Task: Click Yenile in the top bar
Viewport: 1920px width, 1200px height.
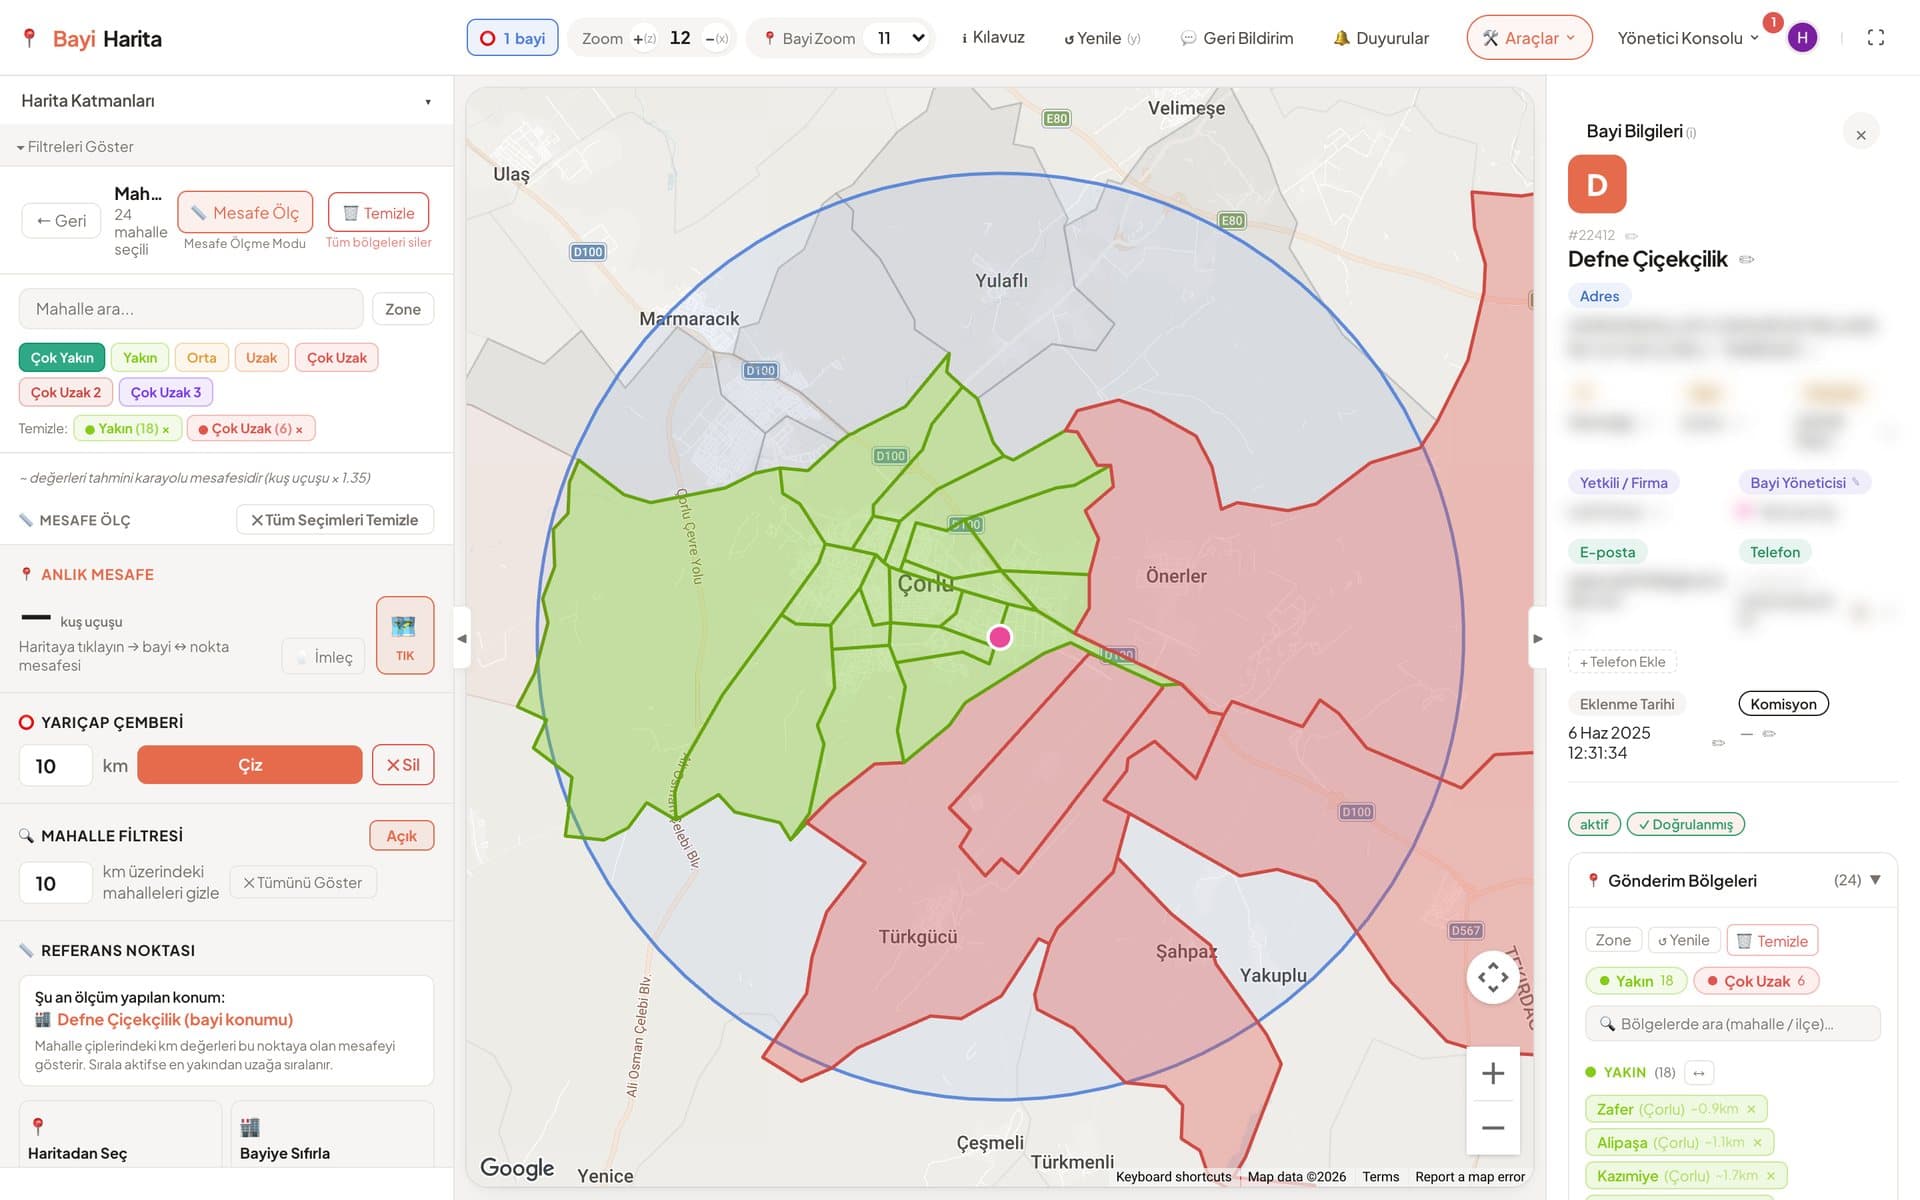Action: [1102, 38]
